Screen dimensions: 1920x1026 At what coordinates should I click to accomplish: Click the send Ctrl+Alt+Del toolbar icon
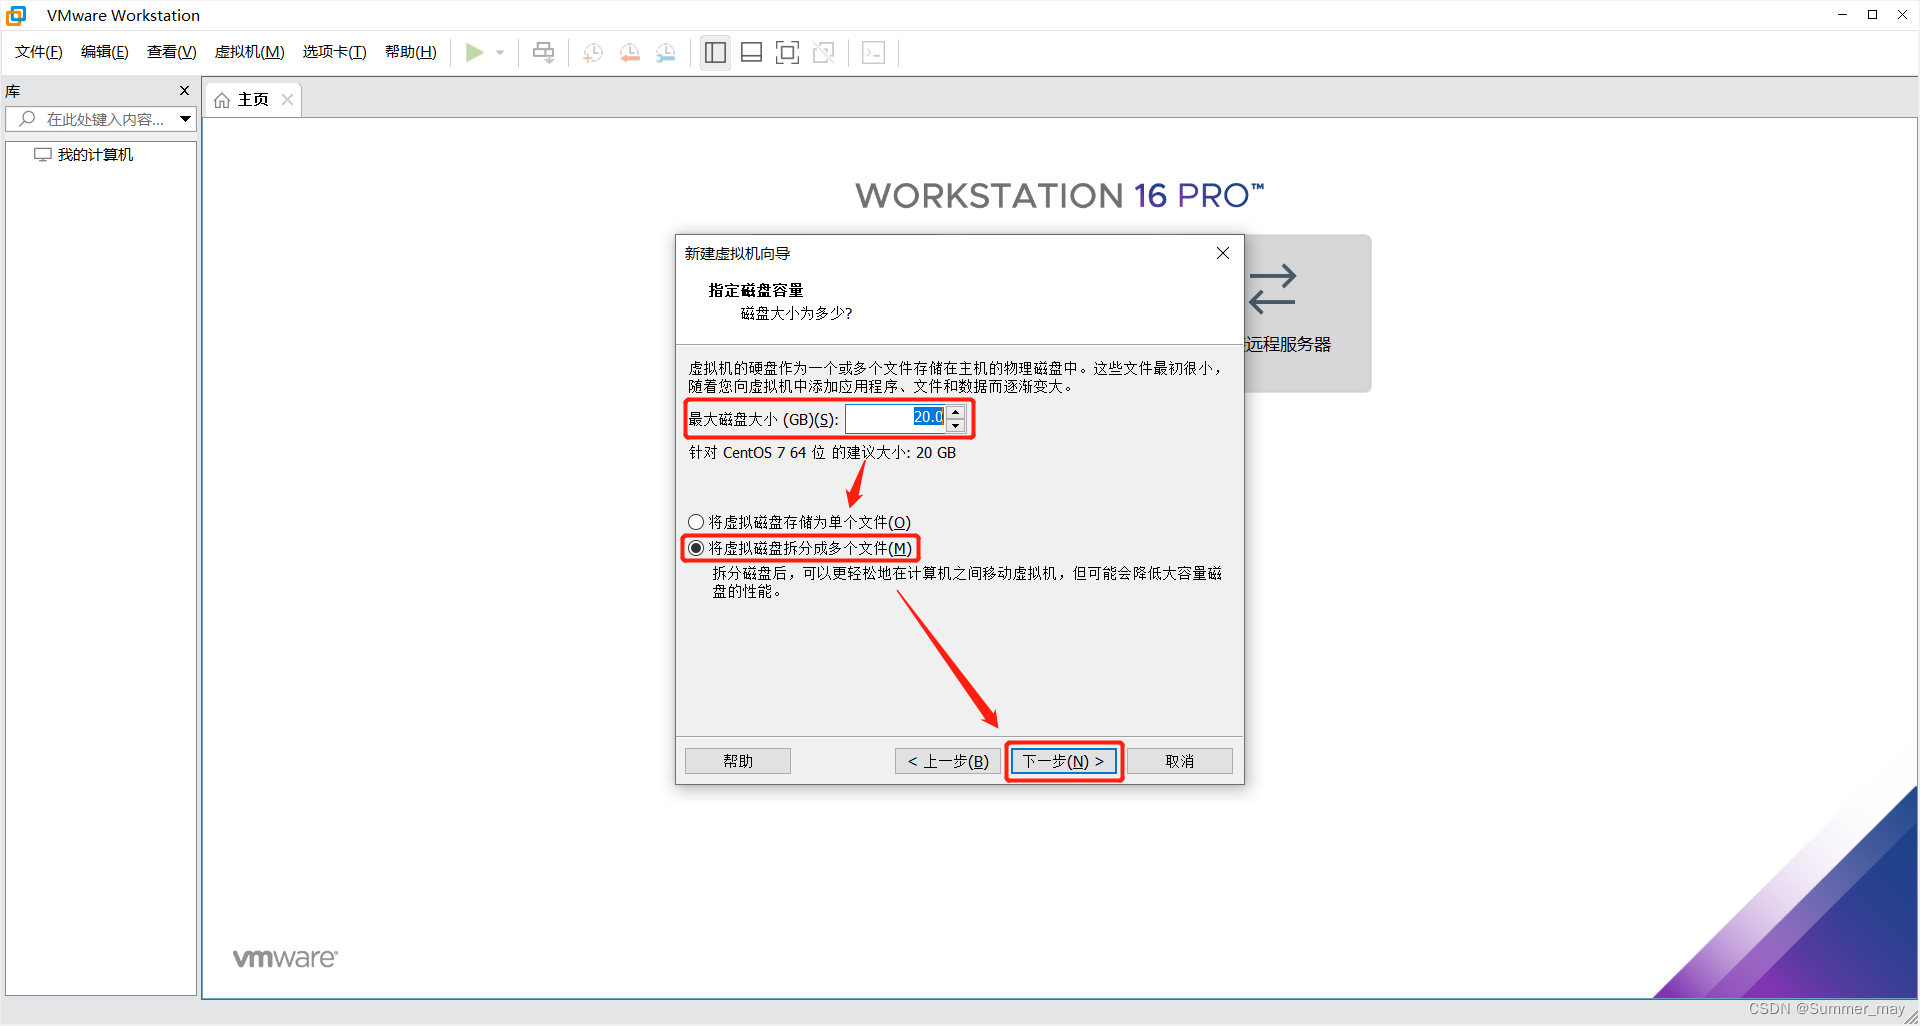pos(543,52)
